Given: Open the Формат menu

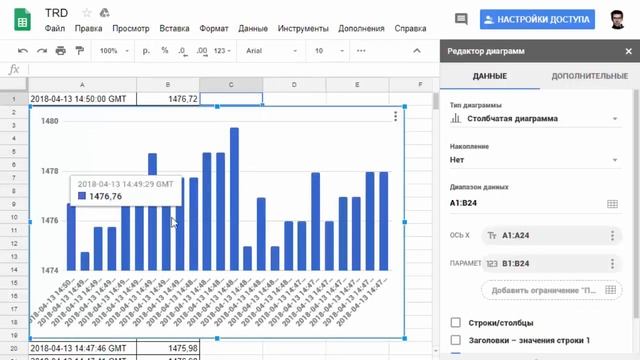Looking at the screenshot, I should (214, 29).
